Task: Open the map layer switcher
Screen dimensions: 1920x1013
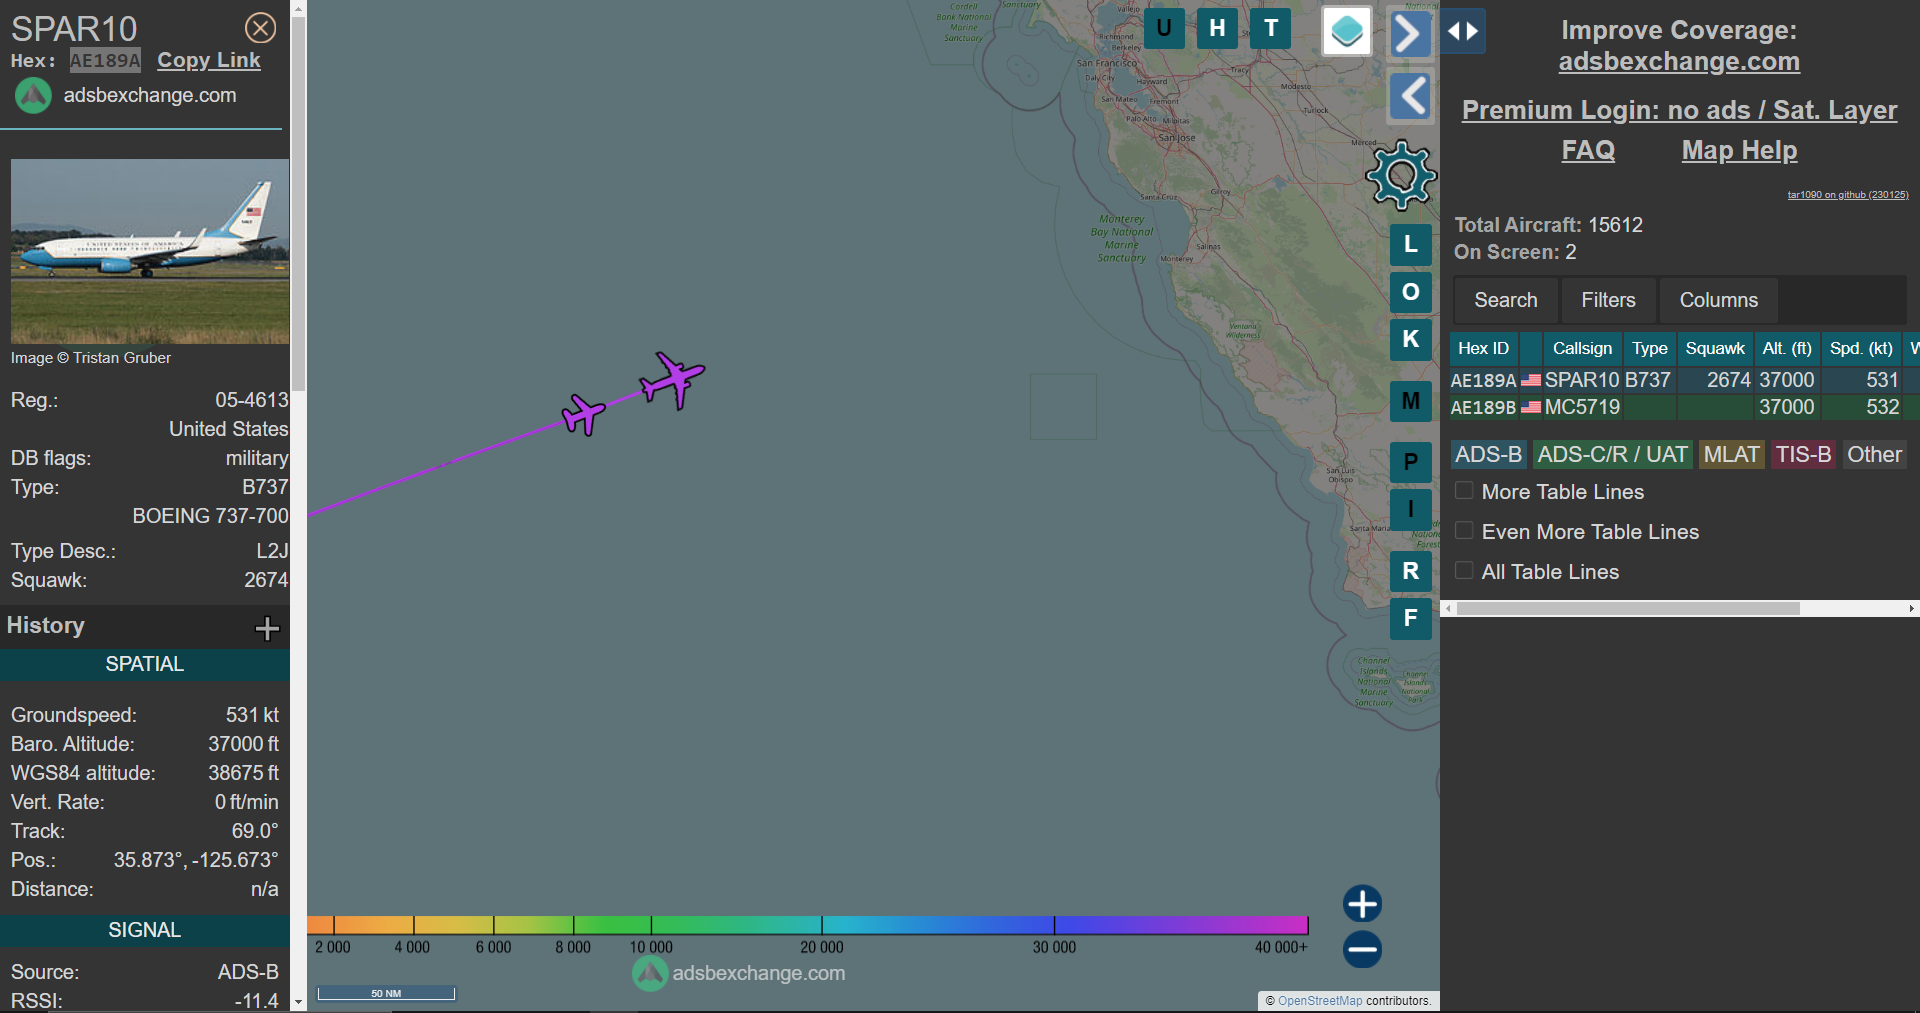Action: [1346, 31]
